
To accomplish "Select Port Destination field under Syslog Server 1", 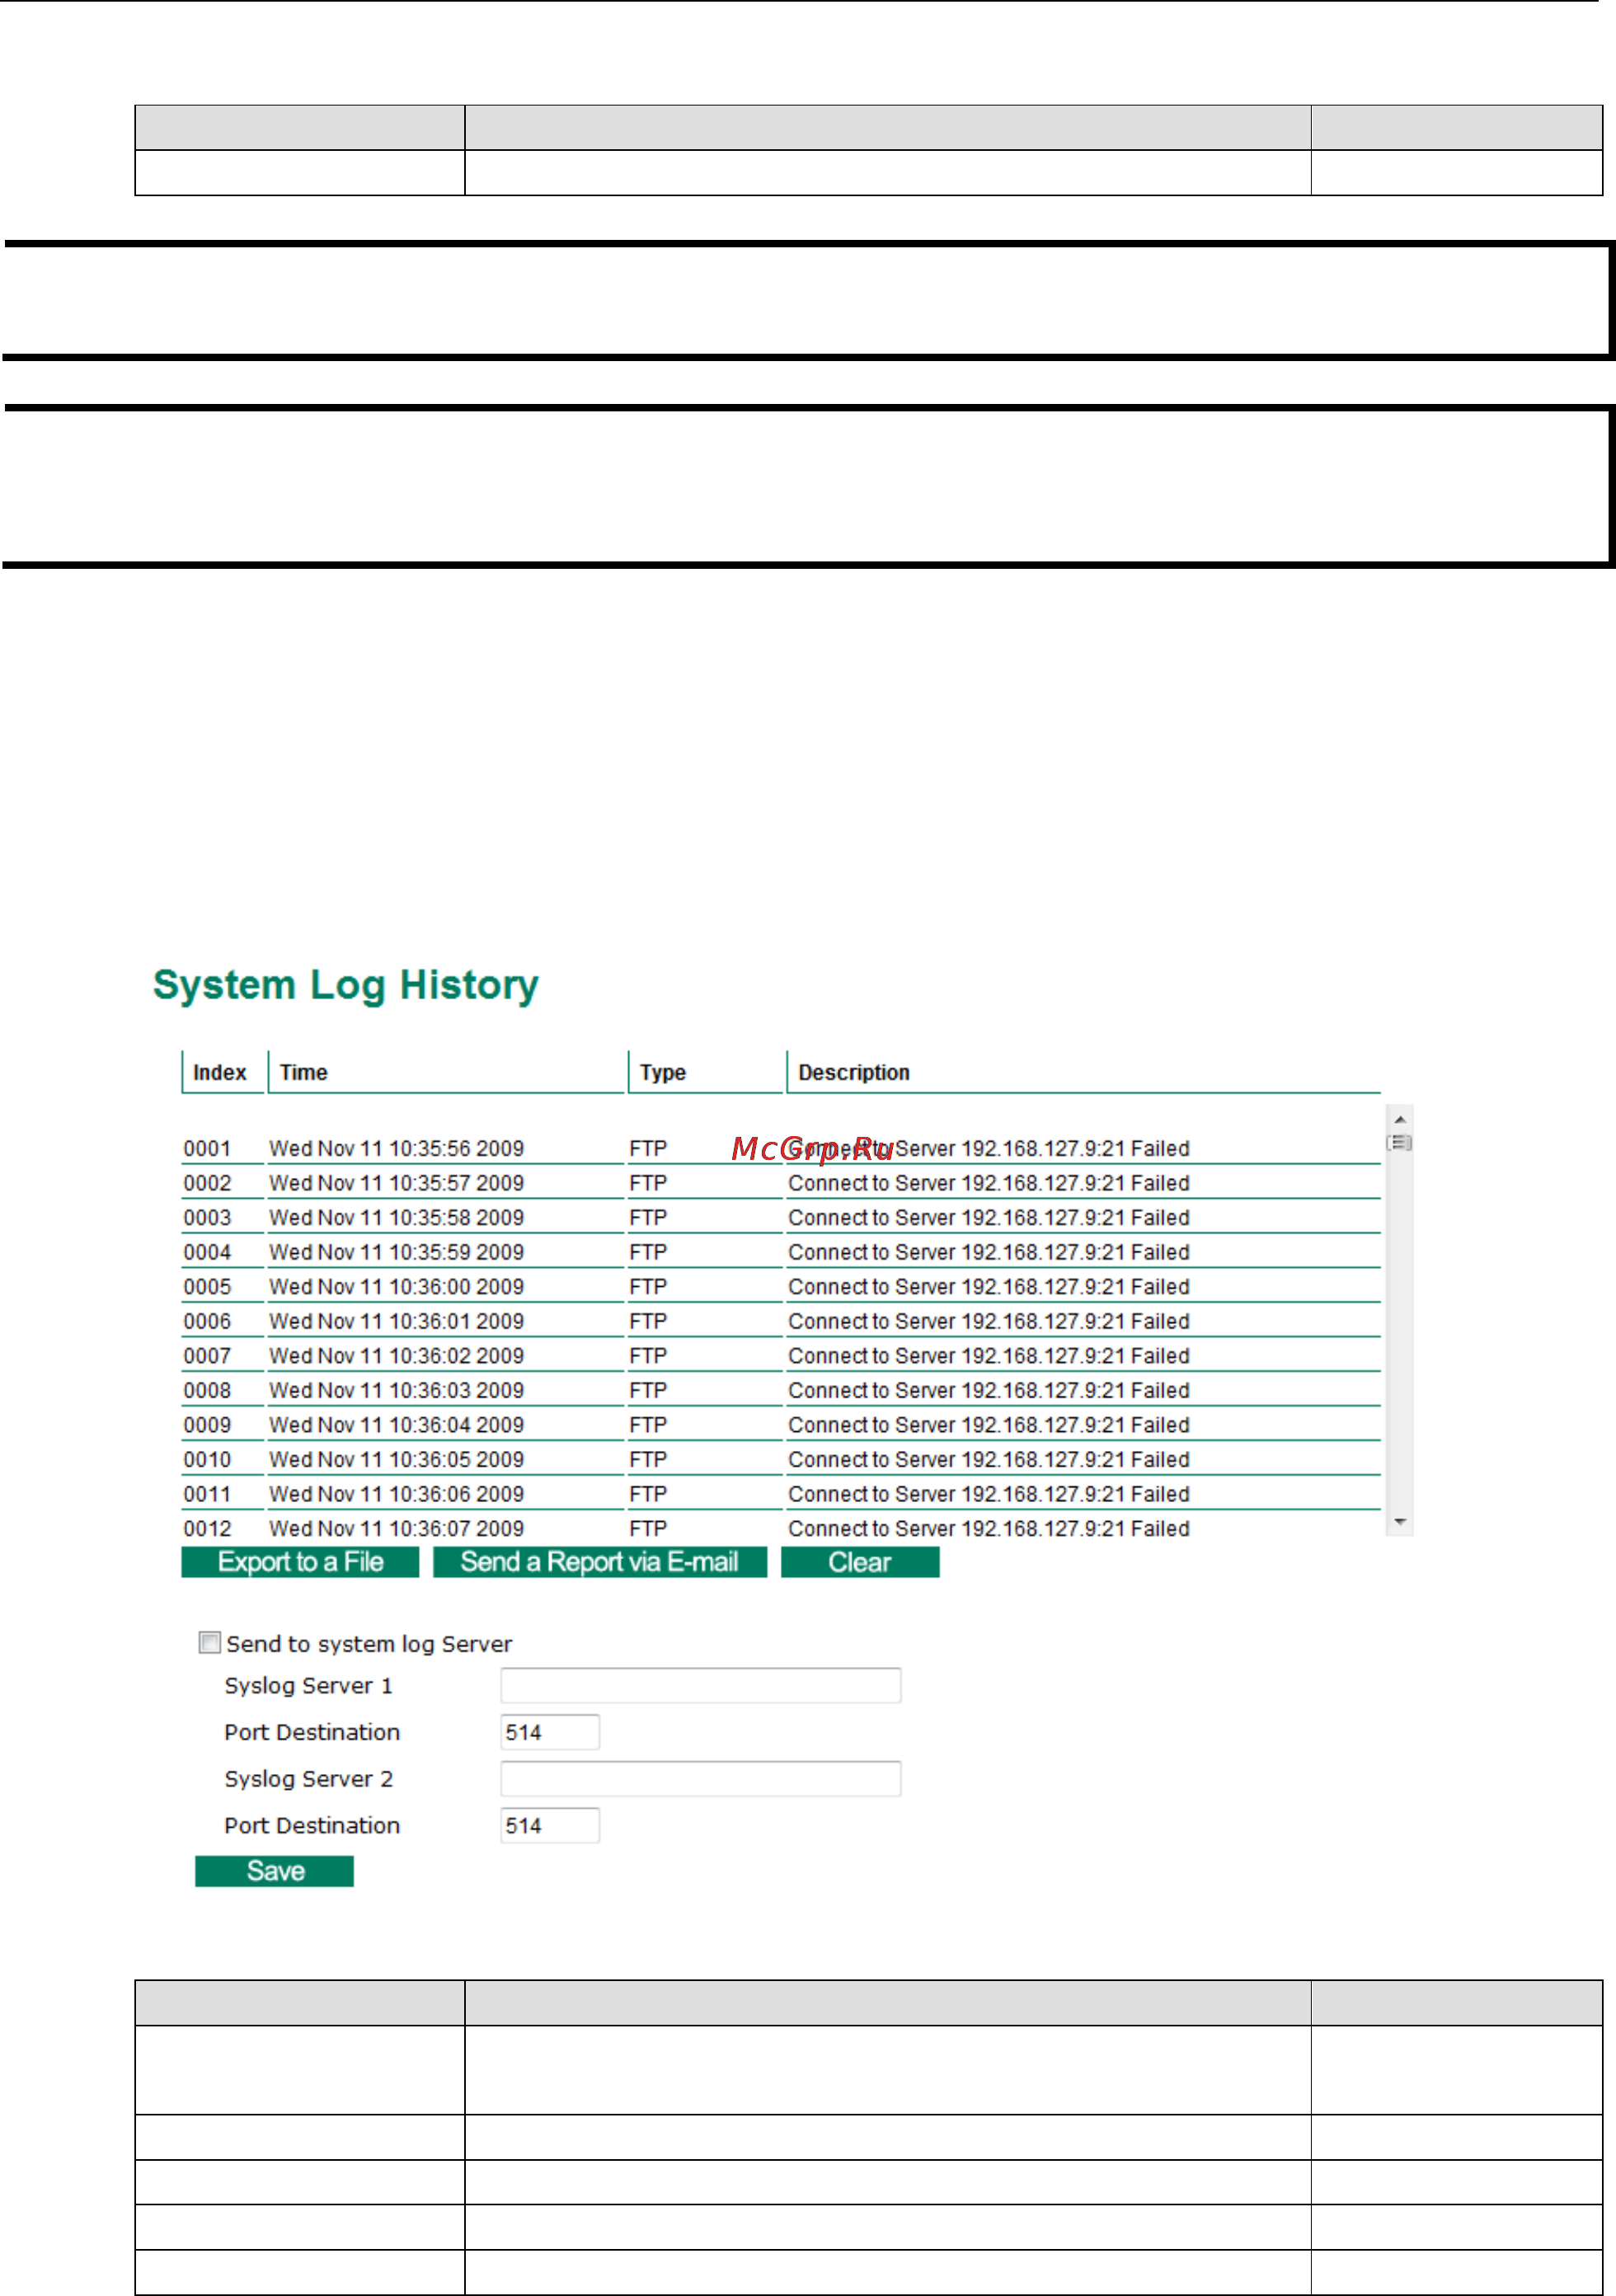I will pyautogui.click(x=549, y=1732).
